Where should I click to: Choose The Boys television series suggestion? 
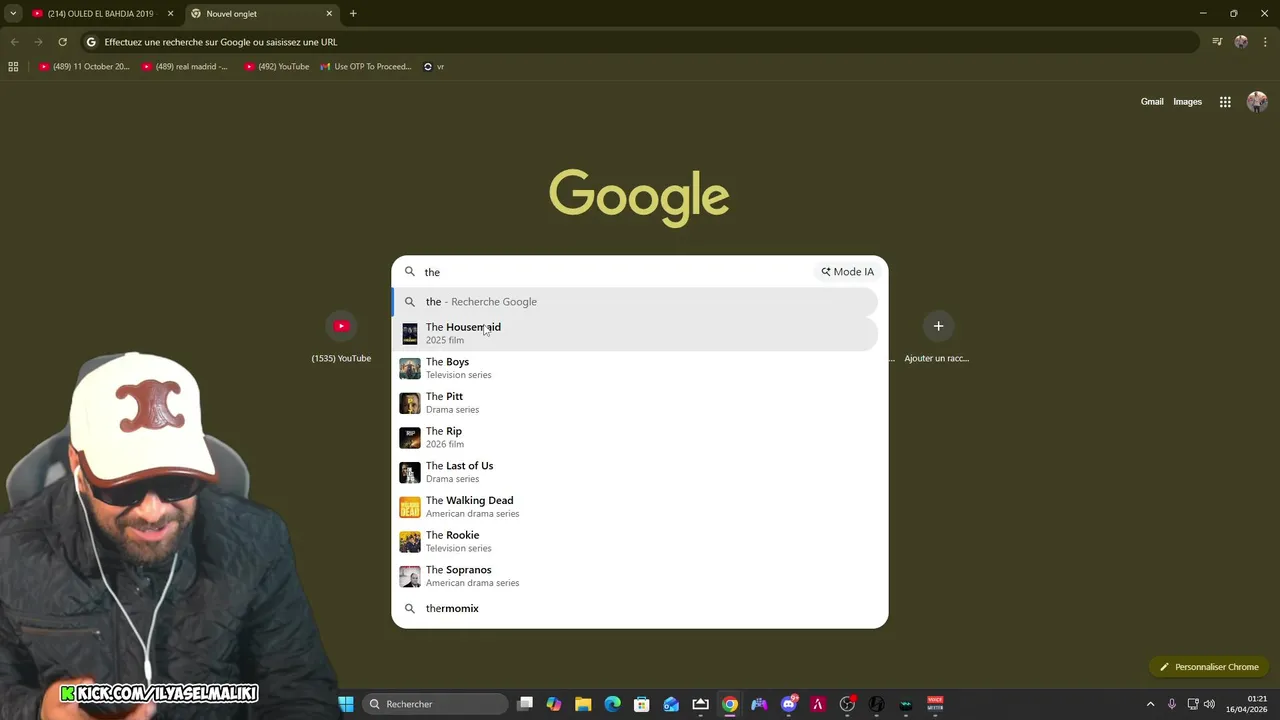(635, 368)
